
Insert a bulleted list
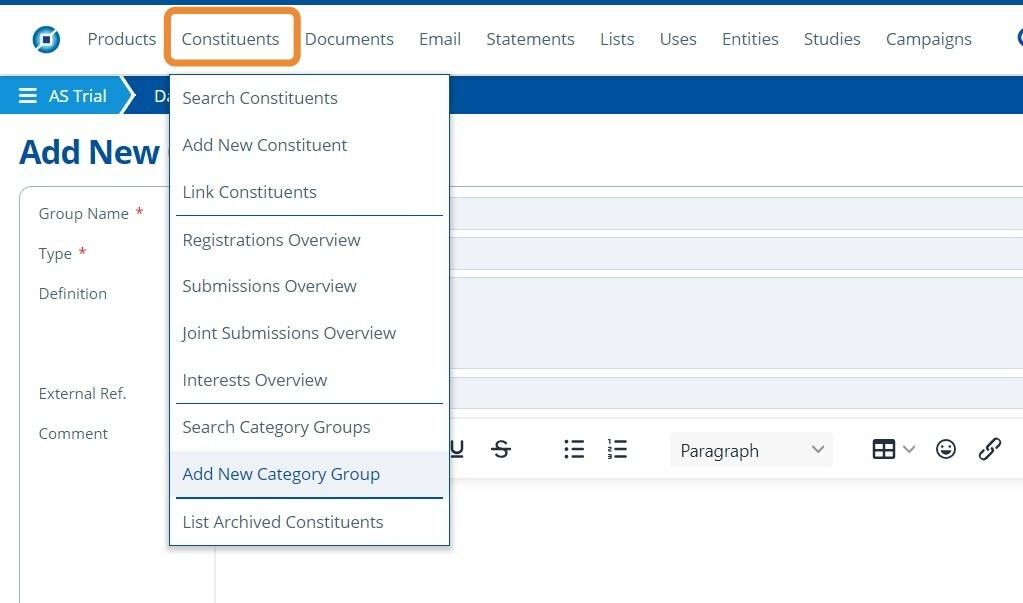(x=574, y=450)
